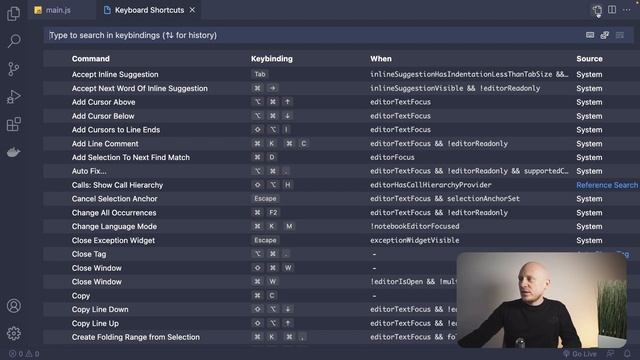Screen dimensions: 640x360
Task: Open the More Actions ellipsis menu
Action: [x=627, y=10]
